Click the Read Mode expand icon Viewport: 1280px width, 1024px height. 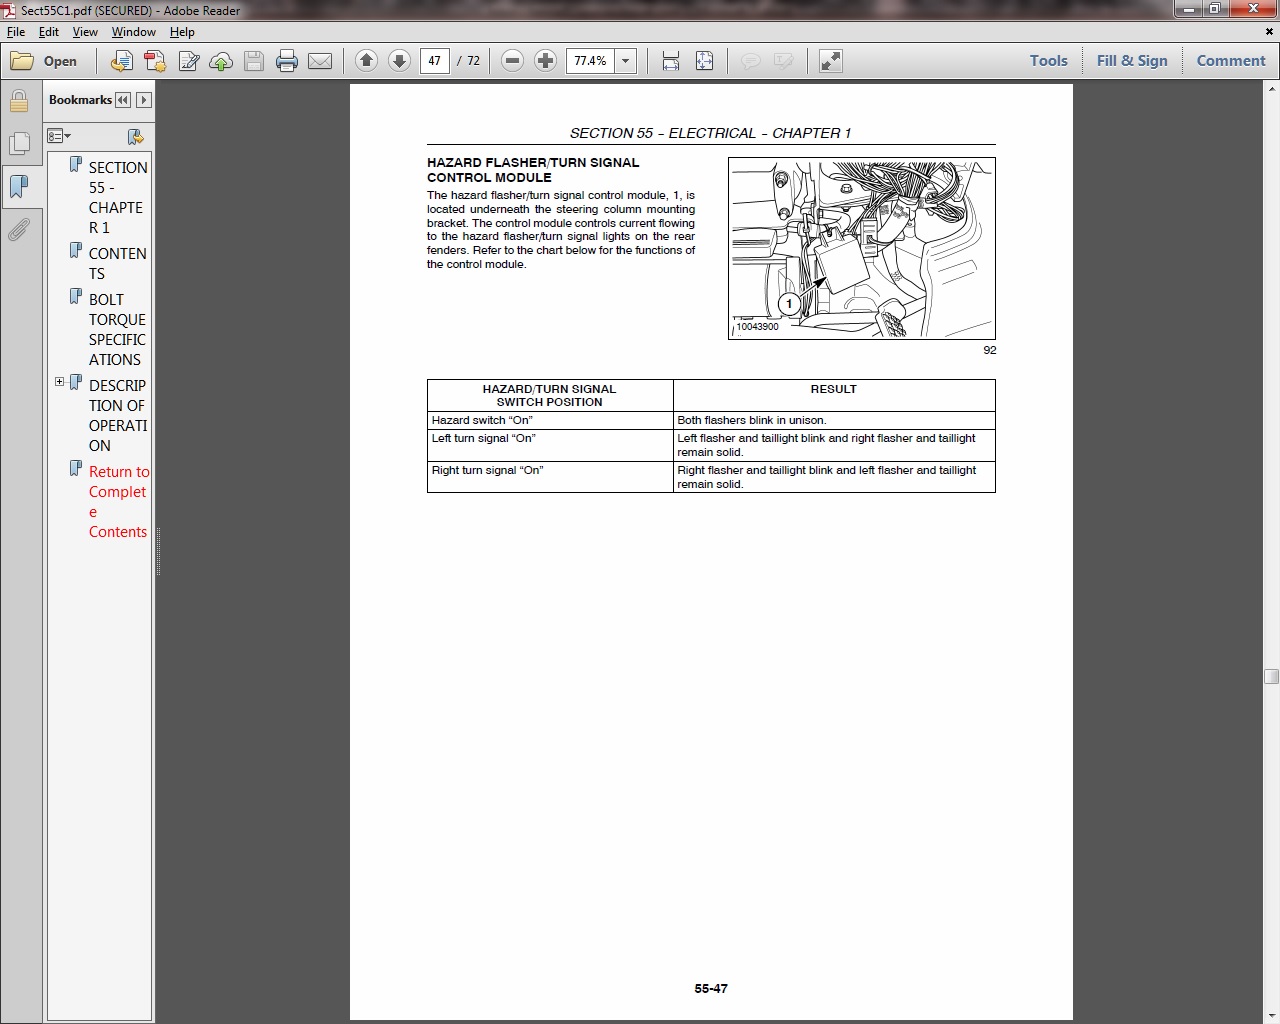click(x=830, y=61)
